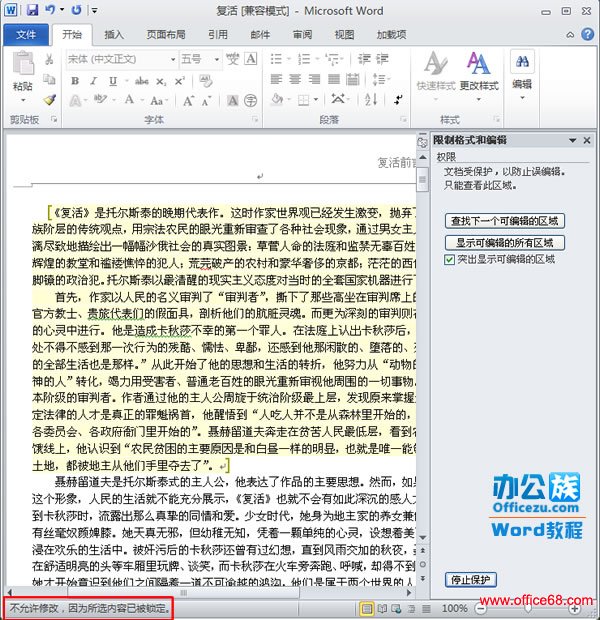Open 限制格式和编辑 pane options arrow
Viewport: 600px width, 620px height.
pyautogui.click(x=572, y=140)
